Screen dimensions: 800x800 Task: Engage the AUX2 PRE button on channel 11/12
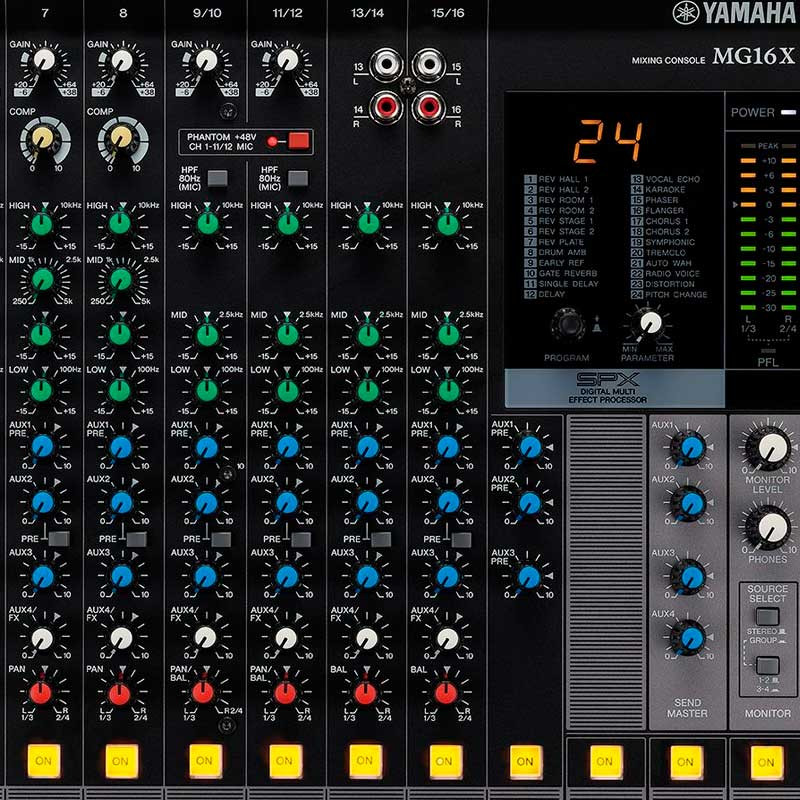click(301, 539)
